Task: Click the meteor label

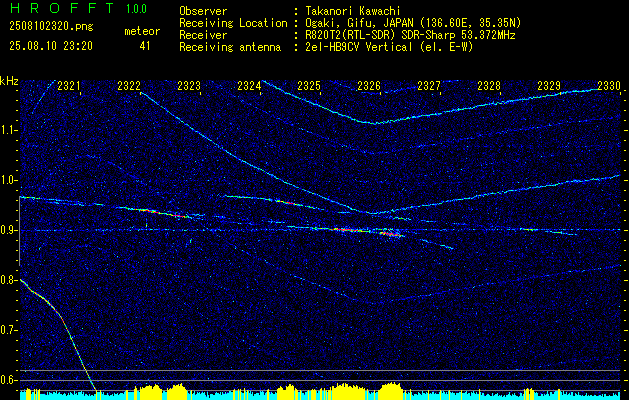Action: pyautogui.click(x=142, y=31)
